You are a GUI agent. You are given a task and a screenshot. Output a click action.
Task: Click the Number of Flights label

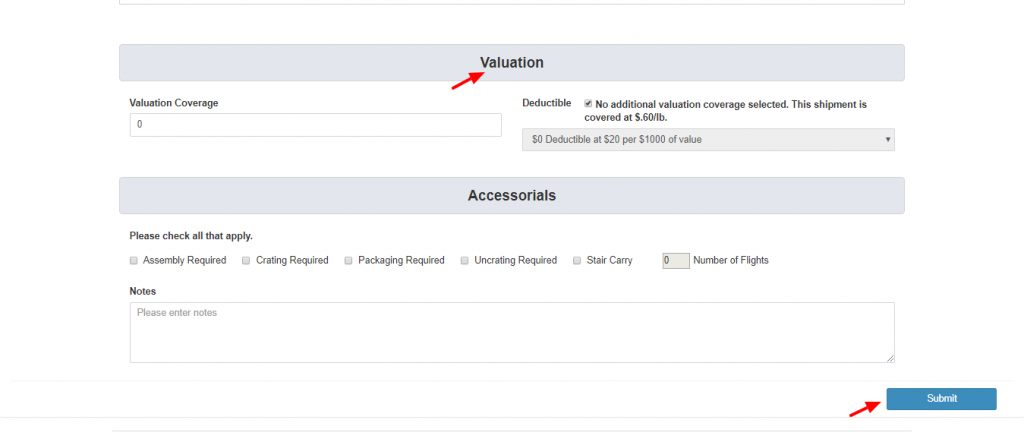731,260
